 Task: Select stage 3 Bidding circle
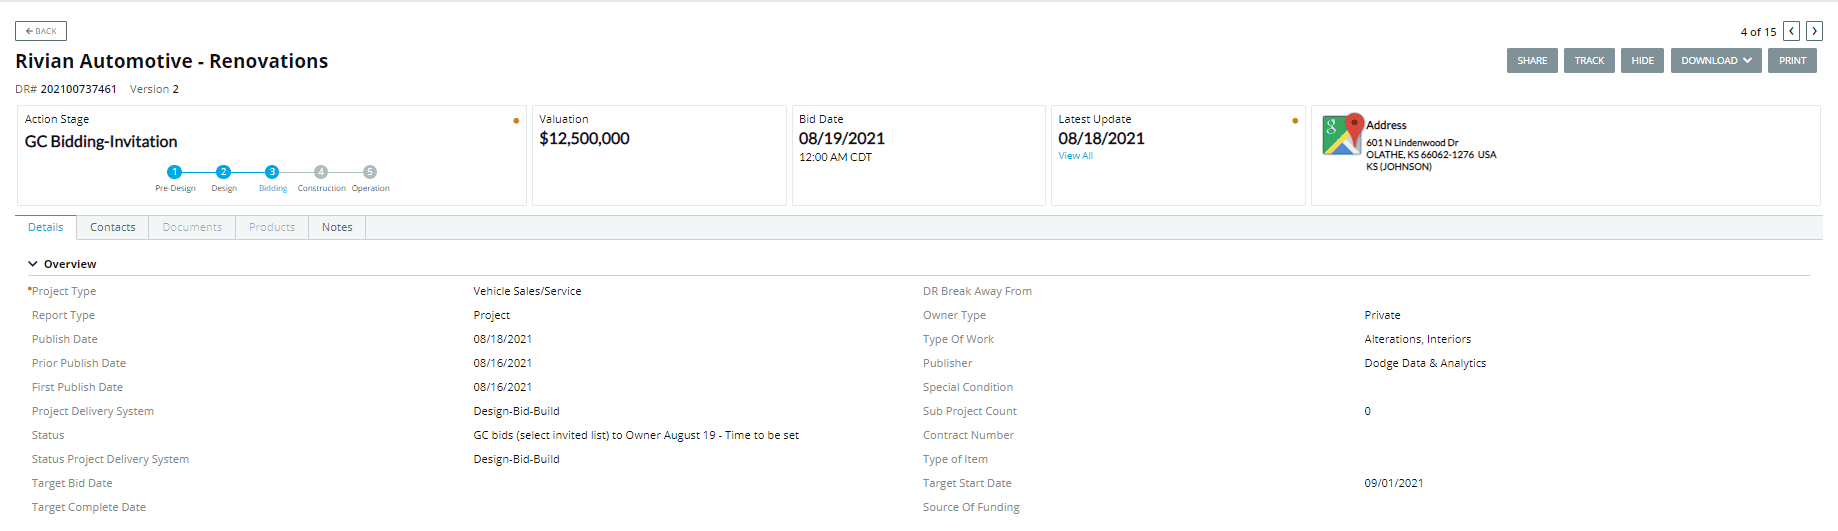click(272, 172)
